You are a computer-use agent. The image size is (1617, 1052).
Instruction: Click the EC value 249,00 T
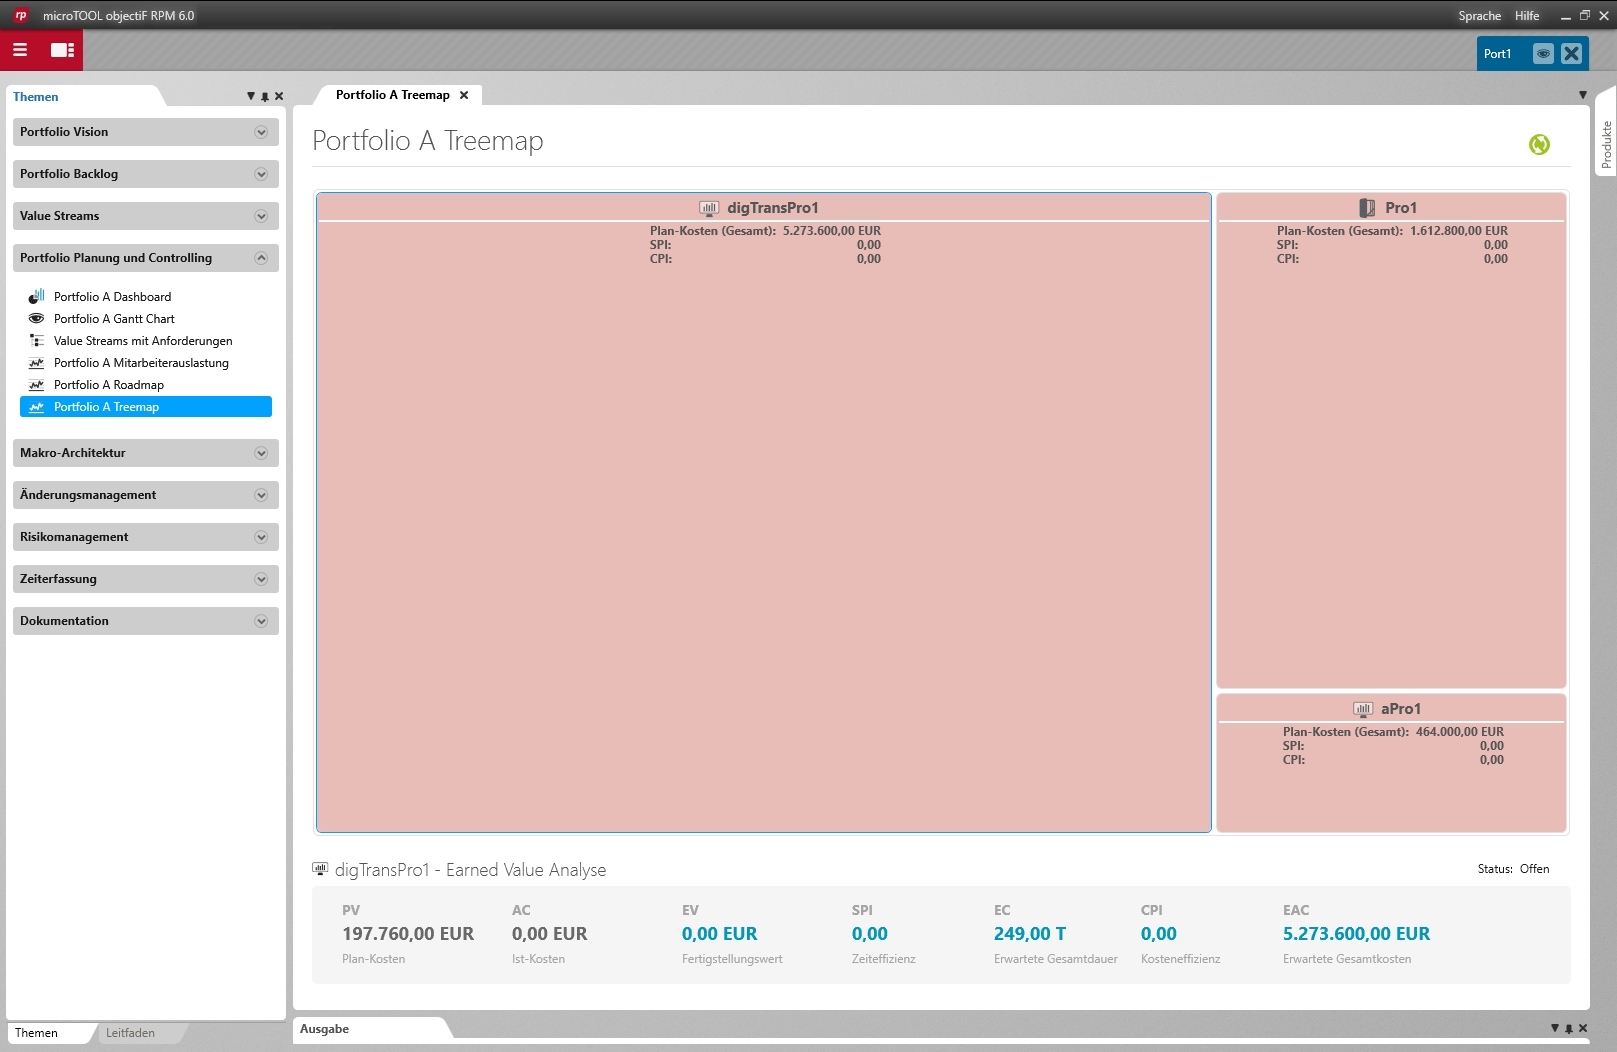(1030, 934)
